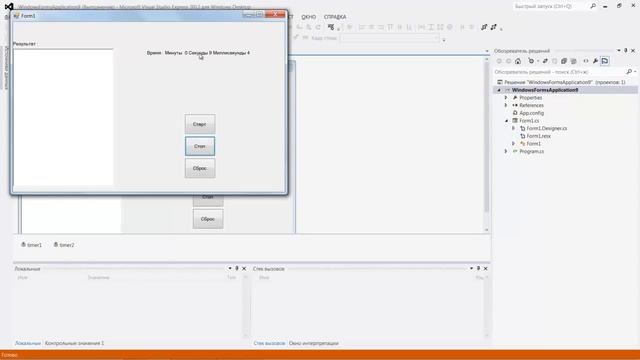Close the Solution Explorer panel

(x=633, y=51)
